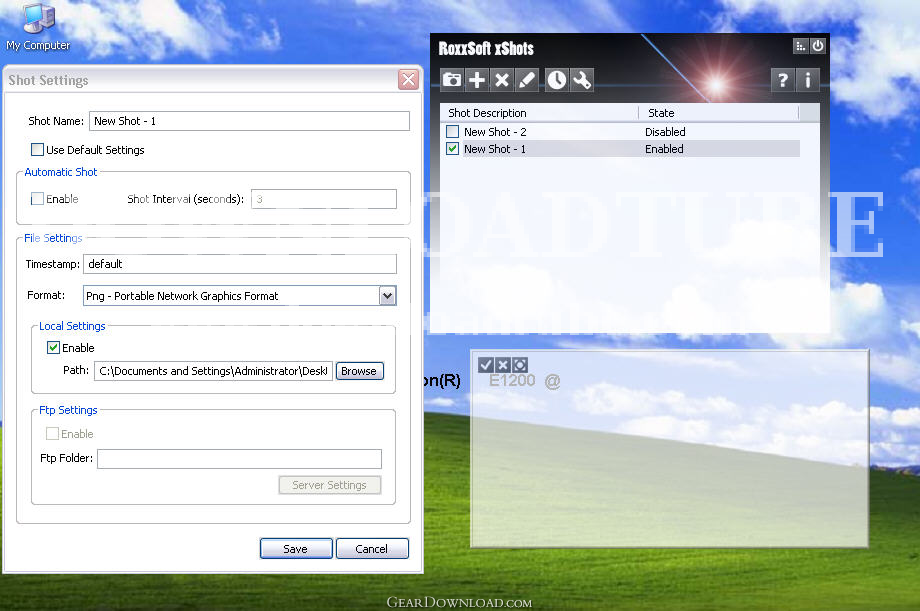Toggle Automatic Shot Enable checkbox
This screenshot has height=611, width=920.
point(38,199)
